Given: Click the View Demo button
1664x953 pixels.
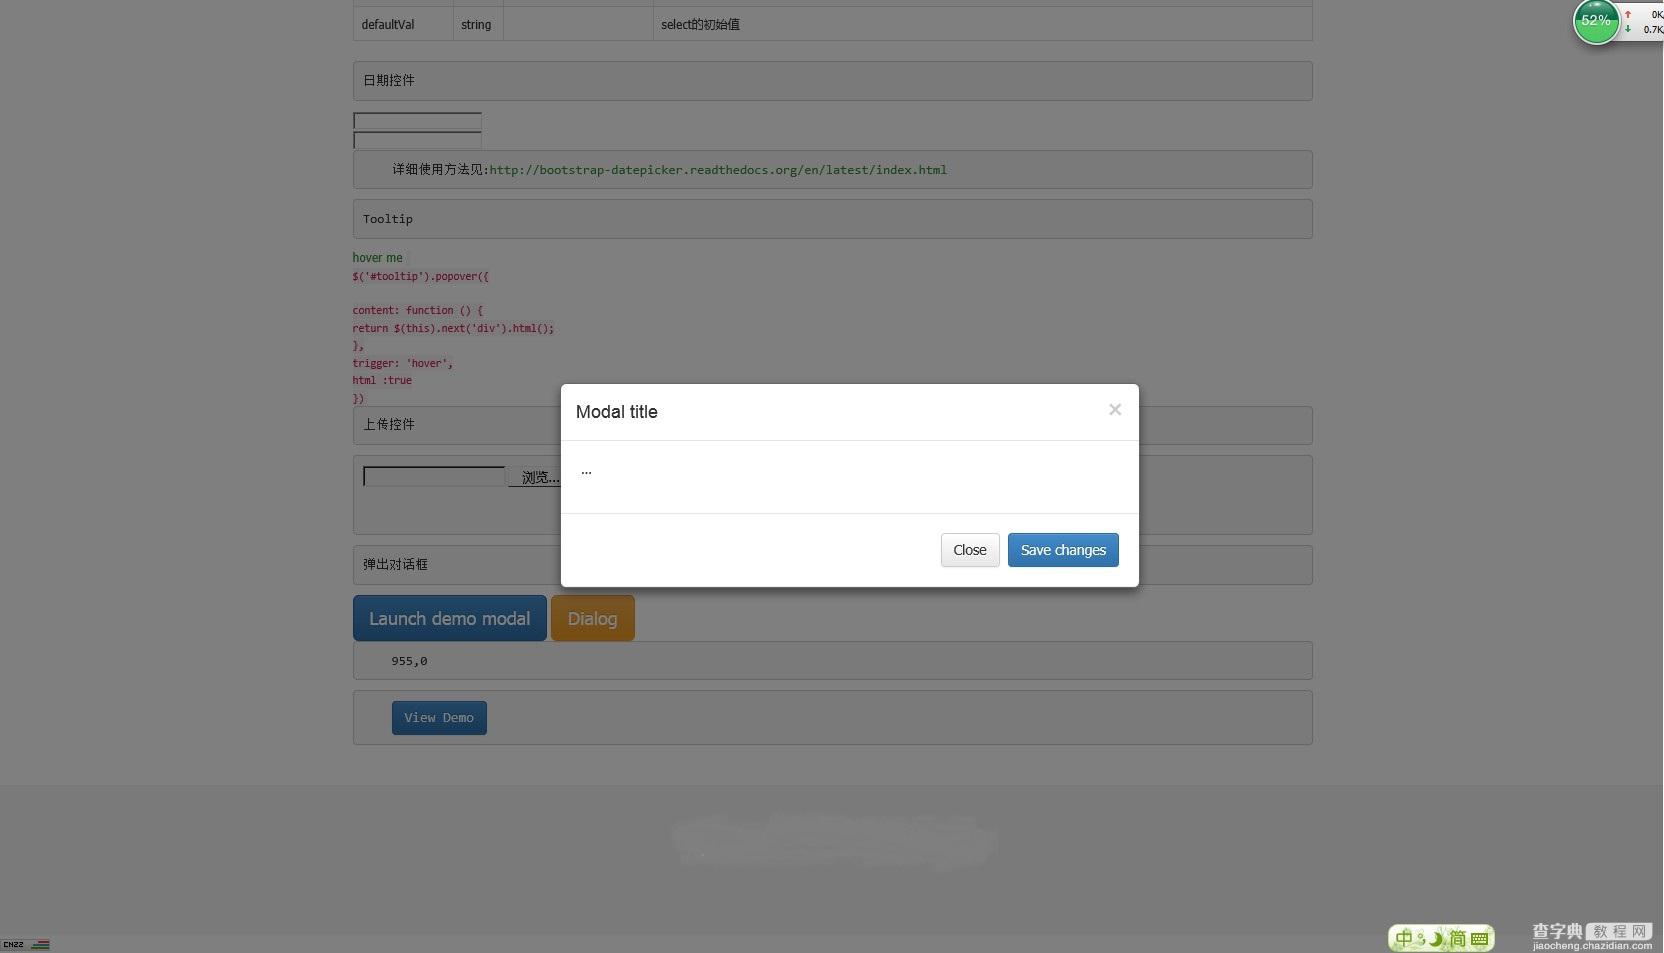Looking at the screenshot, I should pos(439,718).
